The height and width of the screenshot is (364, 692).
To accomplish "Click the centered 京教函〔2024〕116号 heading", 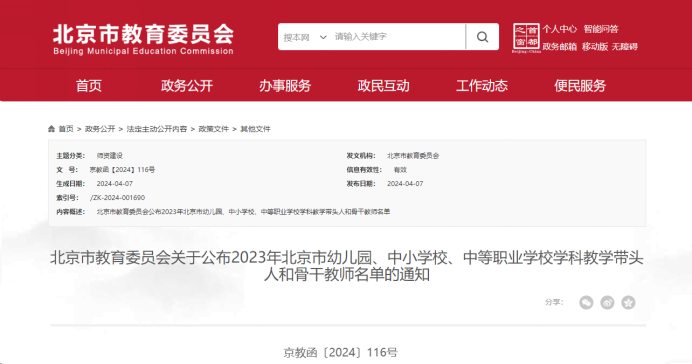I will 340,353.
